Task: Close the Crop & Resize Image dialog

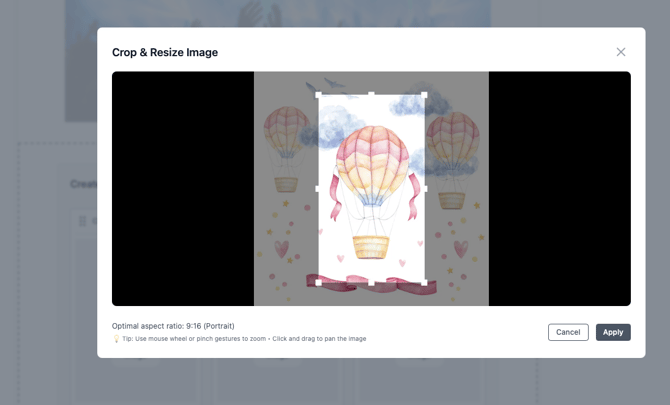Action: click(x=621, y=52)
